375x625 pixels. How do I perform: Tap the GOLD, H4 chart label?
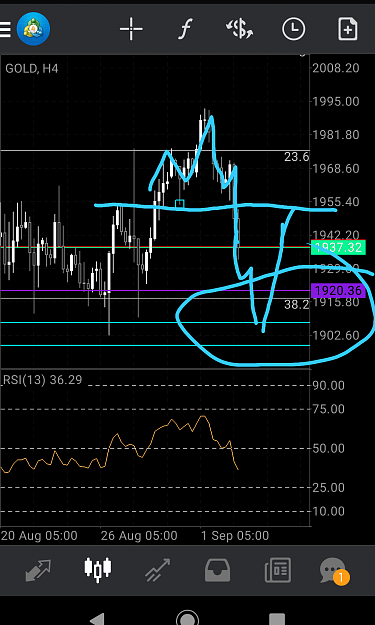pyautogui.click(x=31, y=69)
